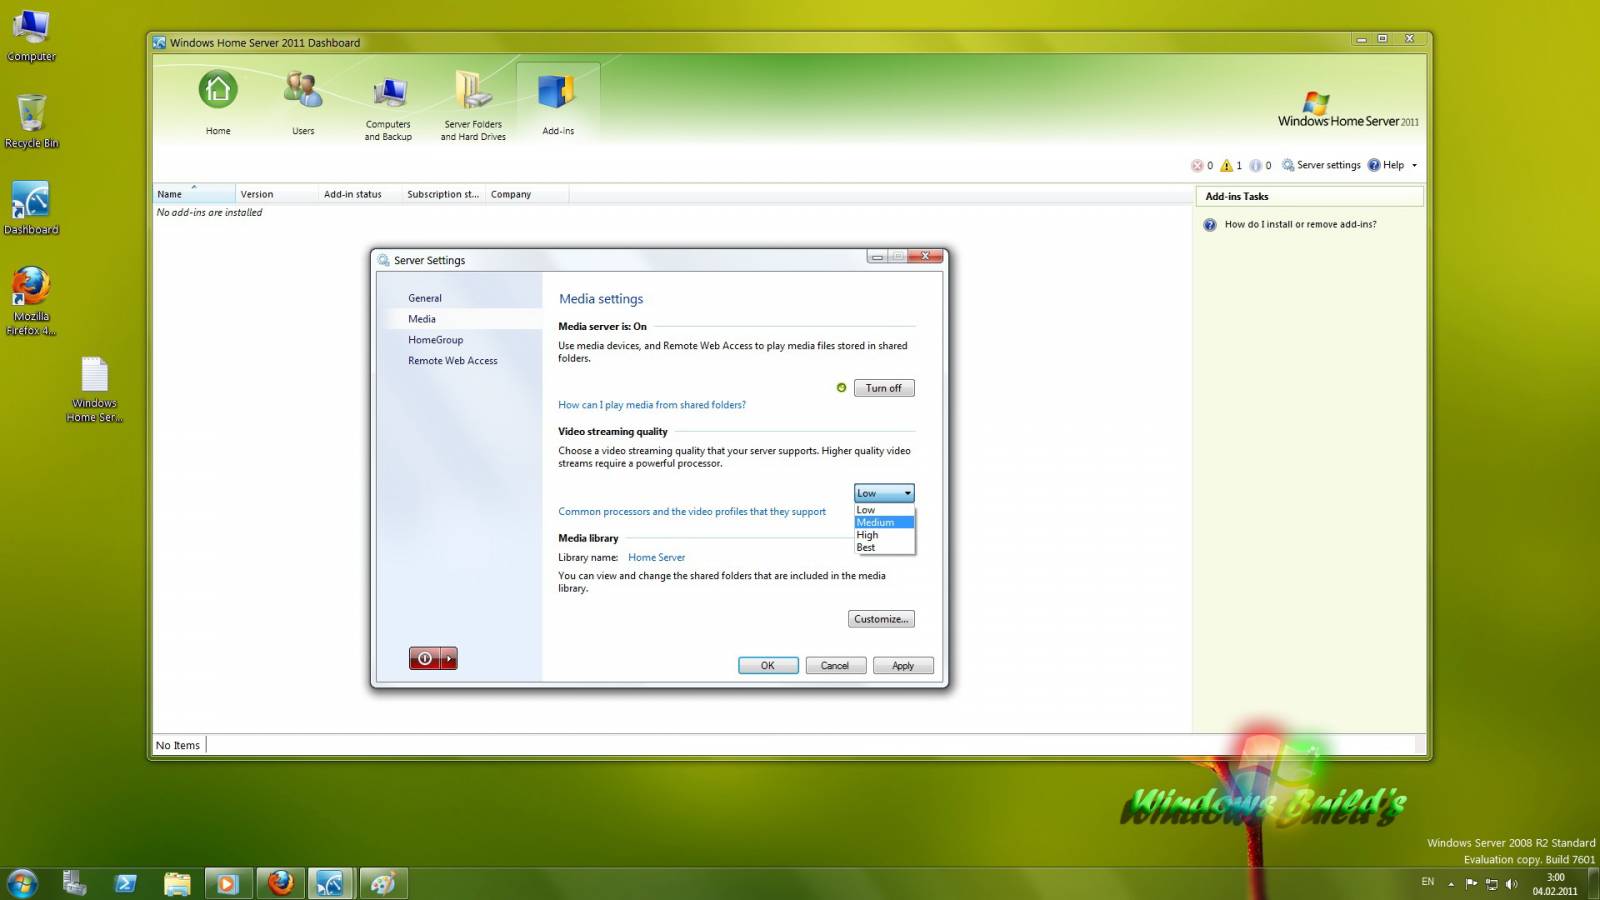The width and height of the screenshot is (1600, 900).
Task: Sort by Subscription status column header
Action: tap(444, 194)
